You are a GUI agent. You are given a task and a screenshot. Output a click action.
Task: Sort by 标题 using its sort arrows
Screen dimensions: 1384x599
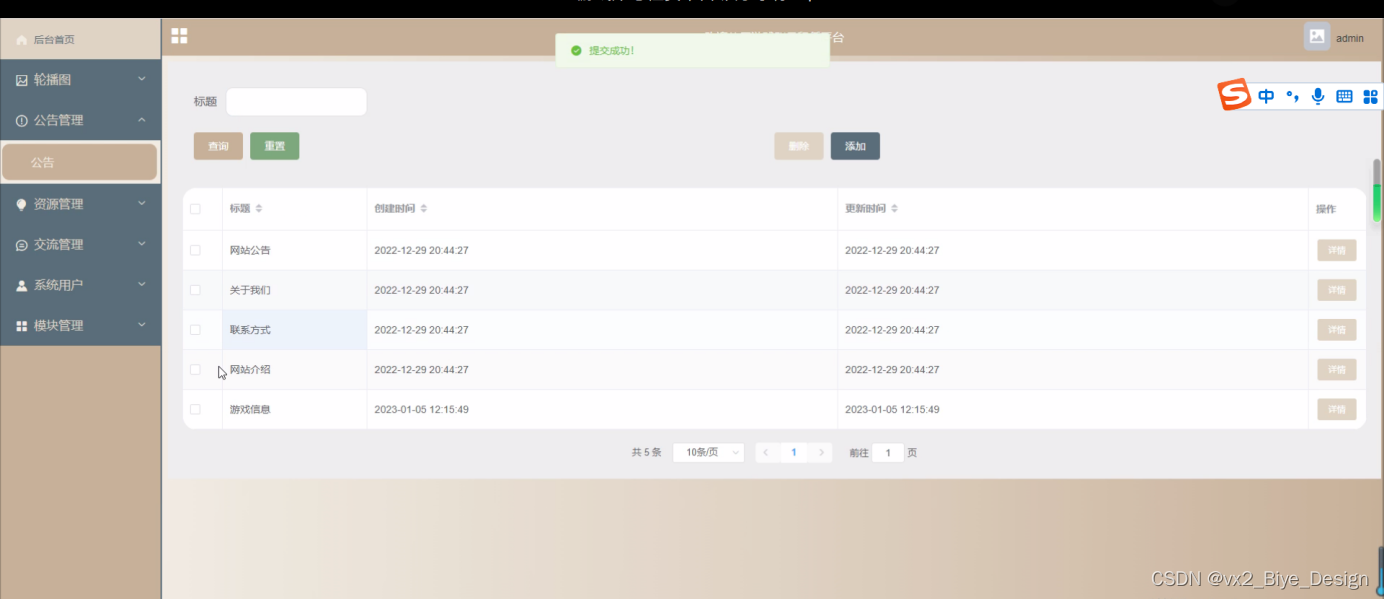tap(259, 209)
